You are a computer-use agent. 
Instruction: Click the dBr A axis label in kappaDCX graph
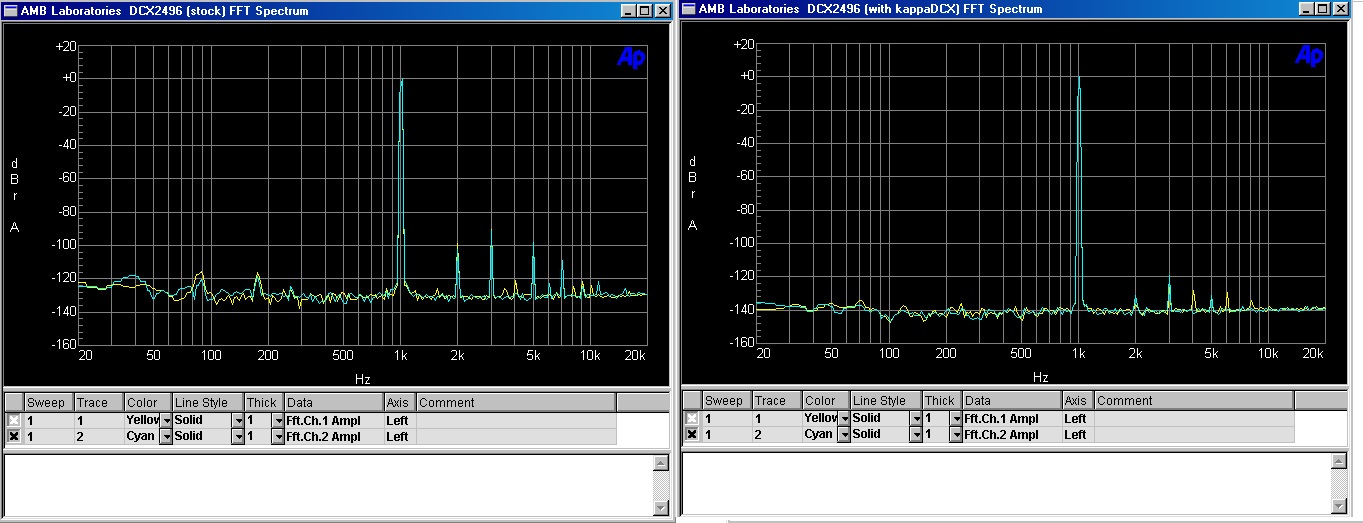693,193
